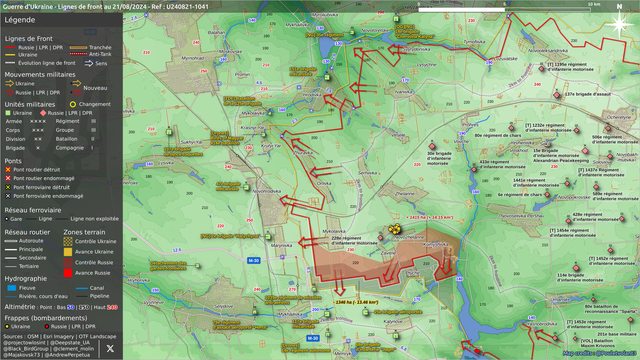Pick the yellow Avance Ukraine swatch

tap(68, 252)
